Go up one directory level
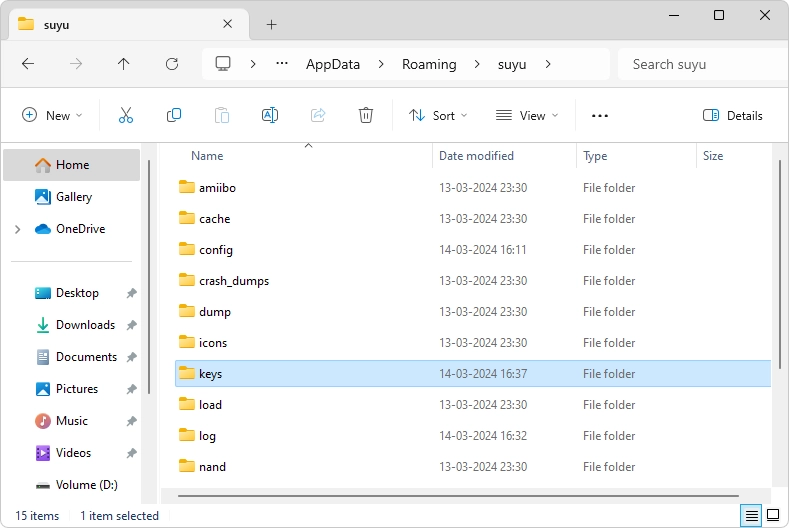789x528 pixels. click(x=124, y=64)
